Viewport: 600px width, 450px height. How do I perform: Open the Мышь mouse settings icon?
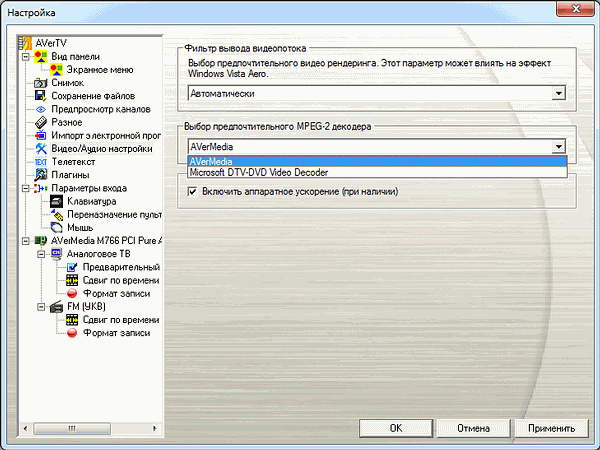57,227
